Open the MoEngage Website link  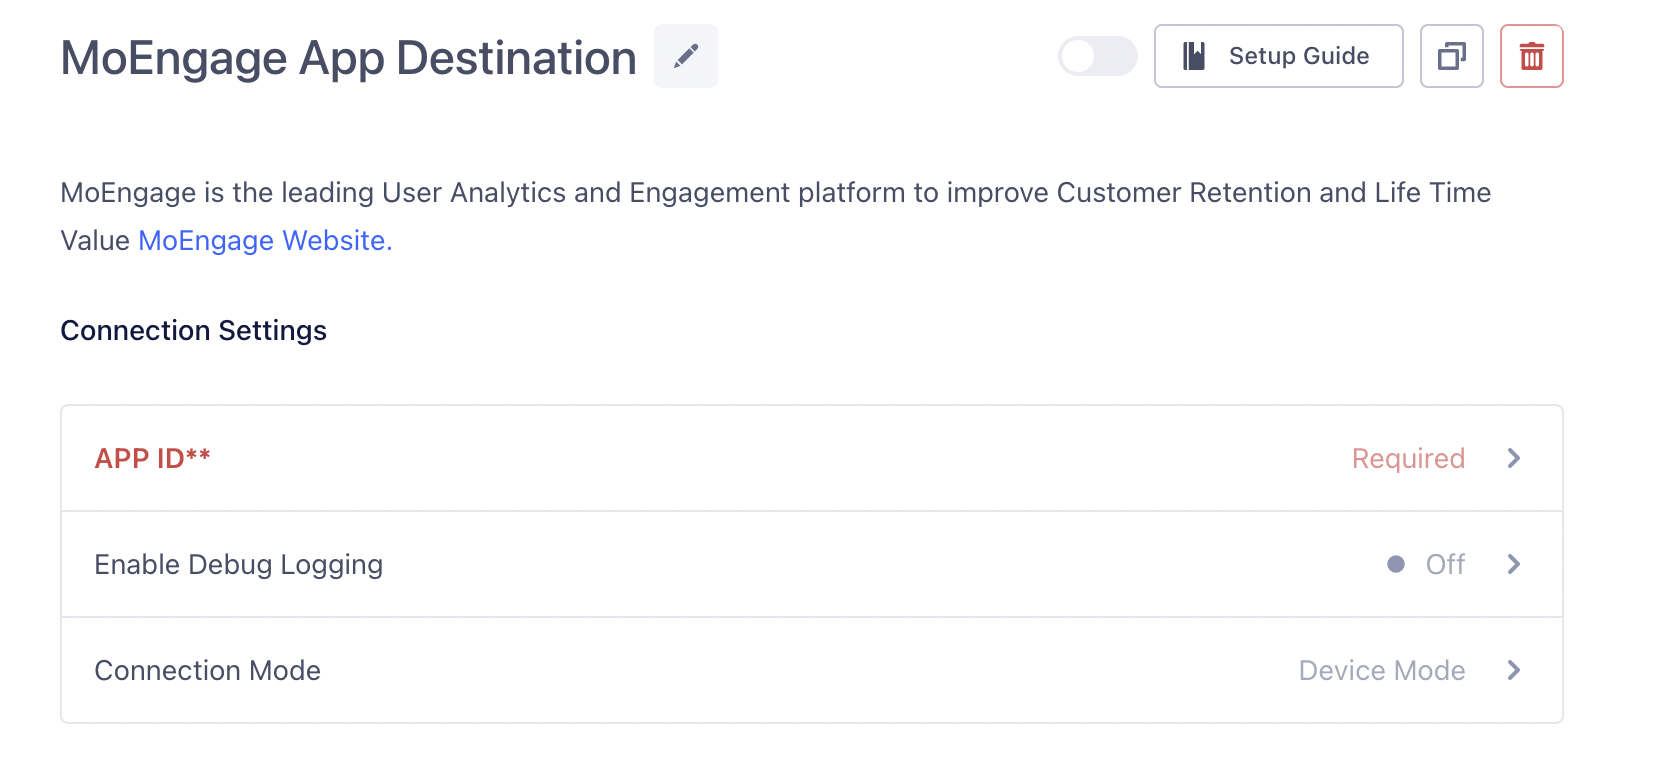pyautogui.click(x=265, y=241)
